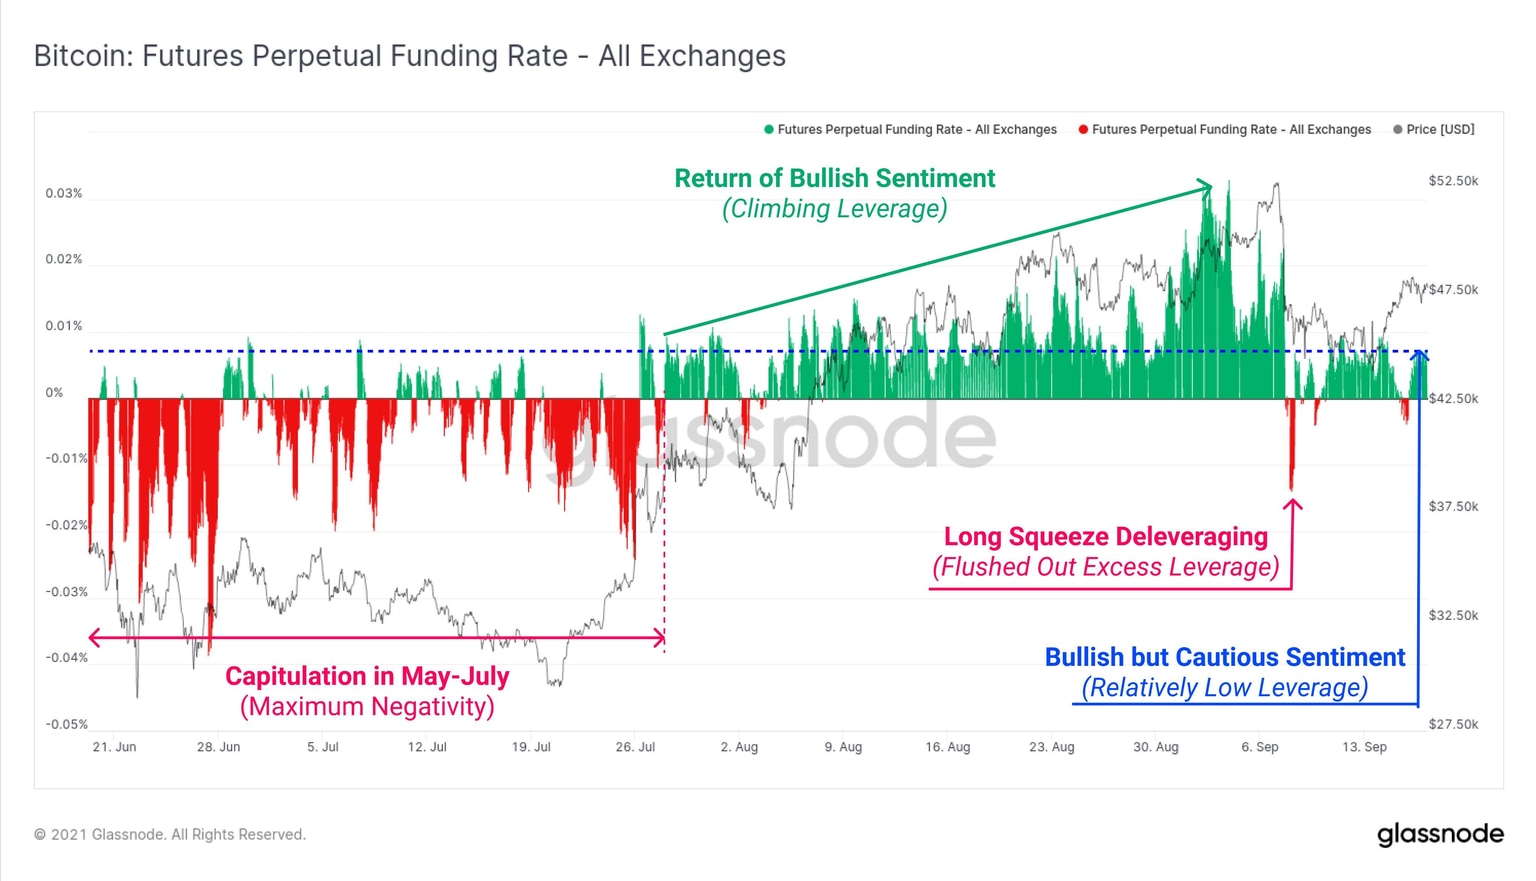Click the '6. Sep' date on the x-axis
This screenshot has width=1536, height=881.
(1260, 747)
